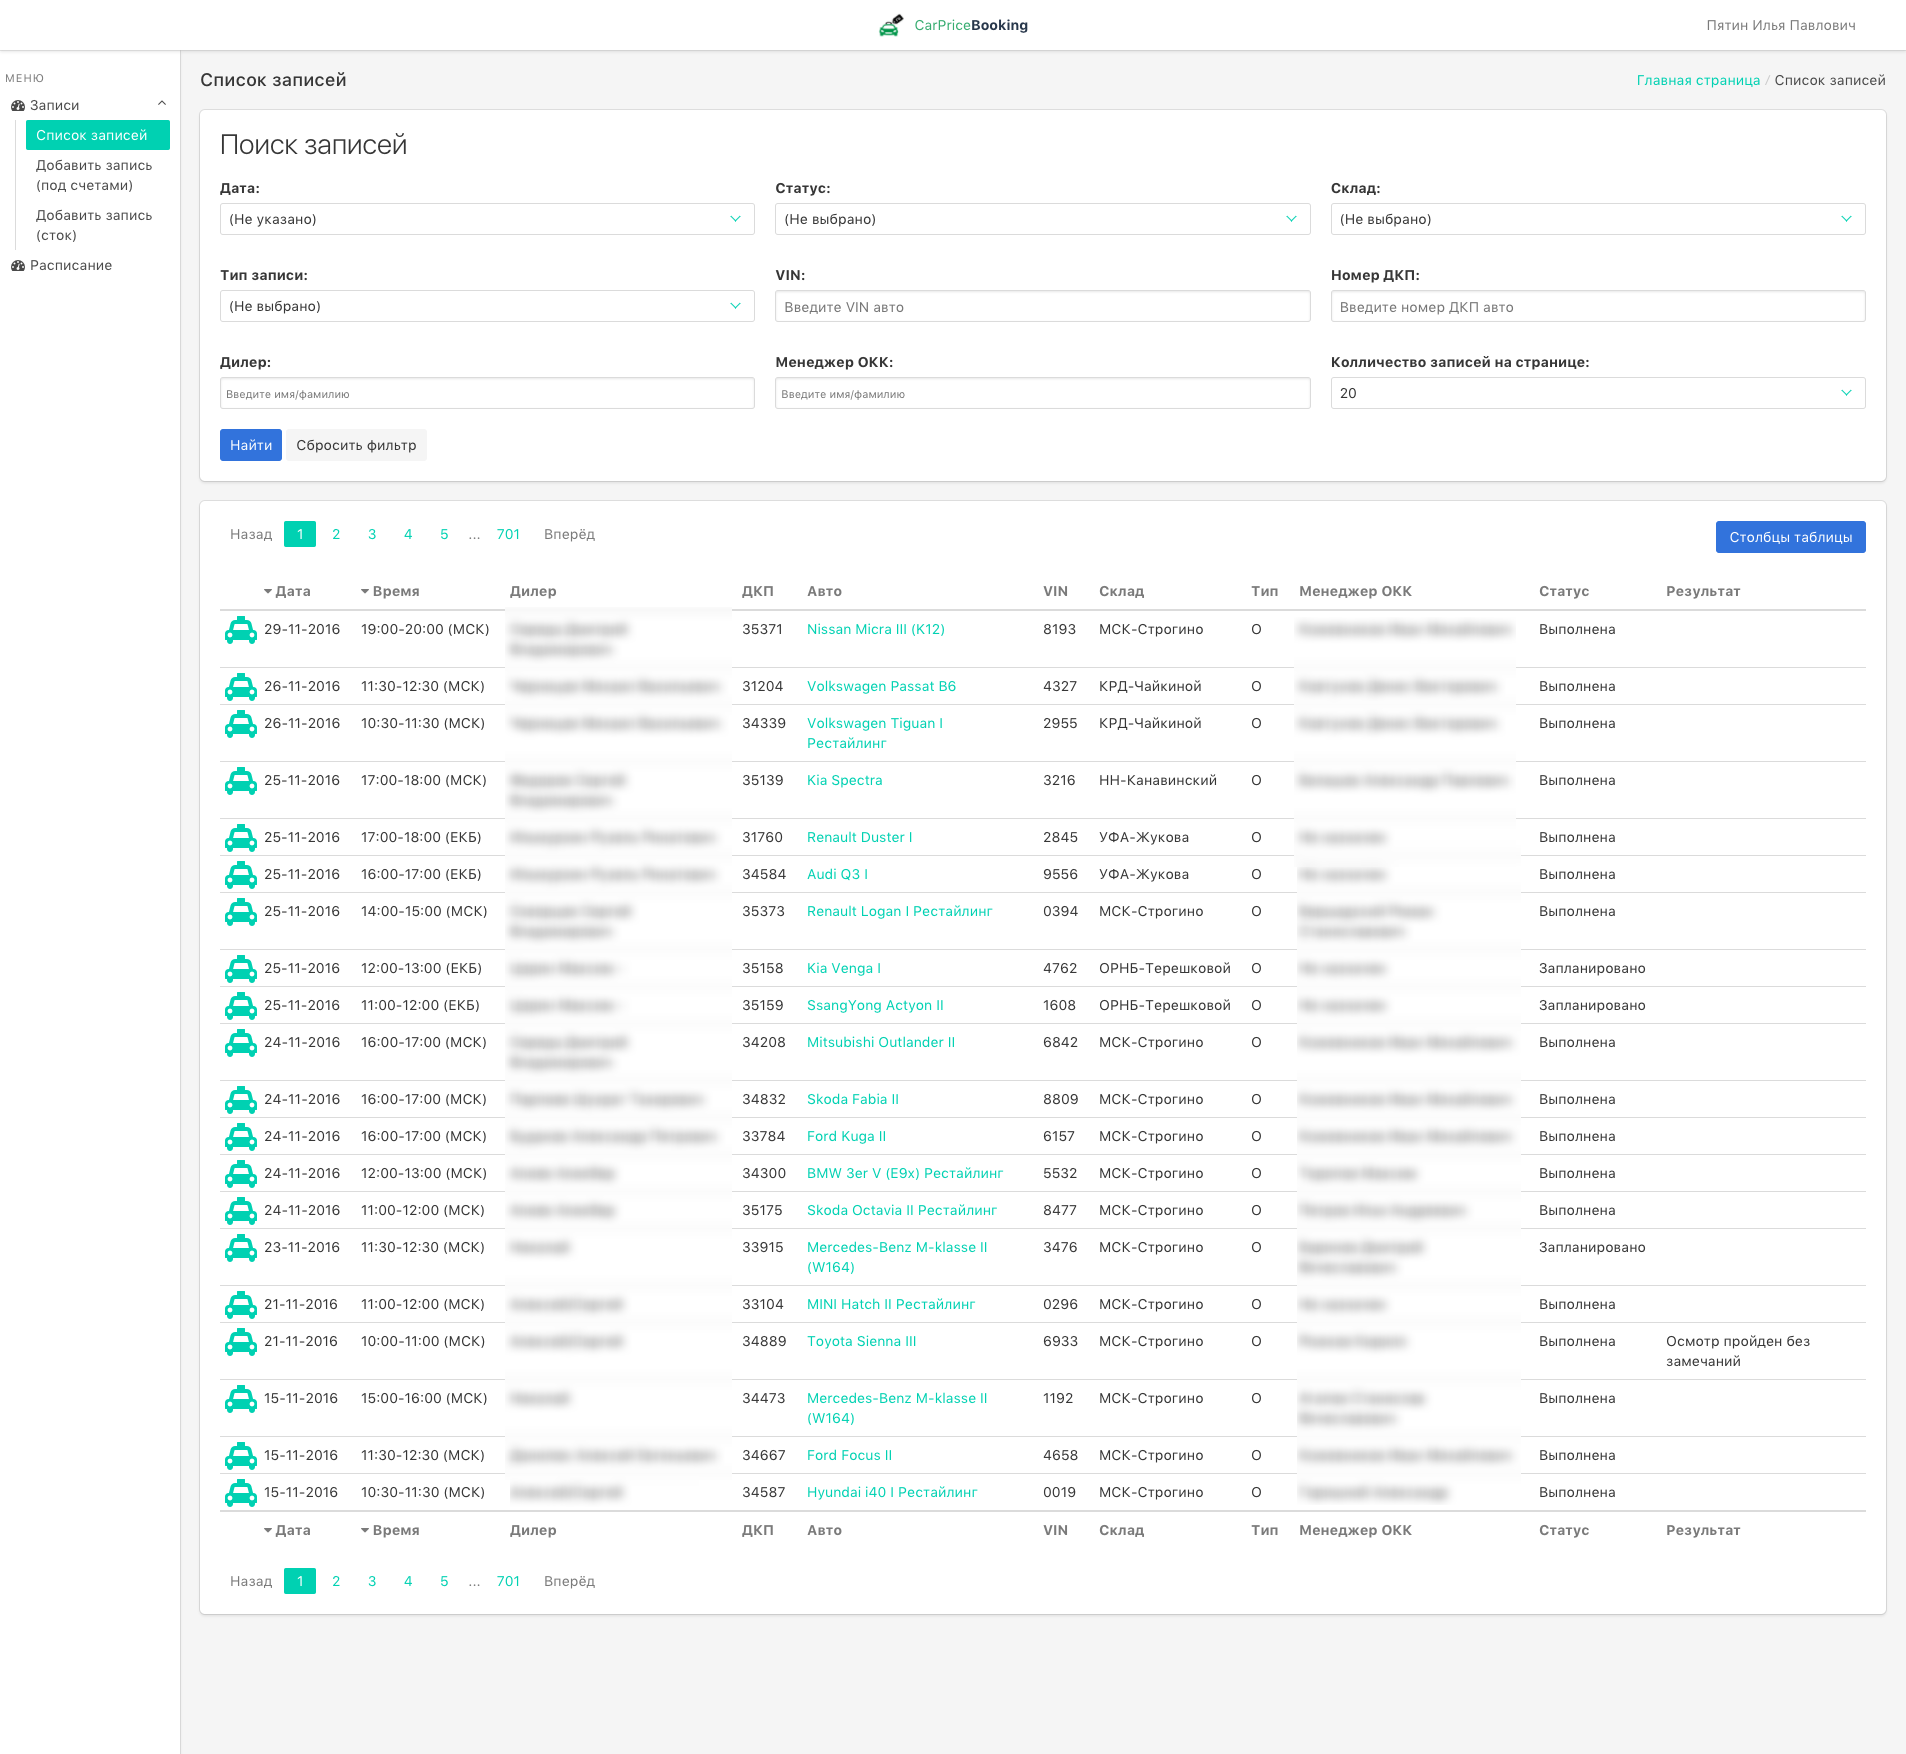Click DKP number 35139 cell
The height and width of the screenshot is (1754, 1906).
[x=763, y=781]
